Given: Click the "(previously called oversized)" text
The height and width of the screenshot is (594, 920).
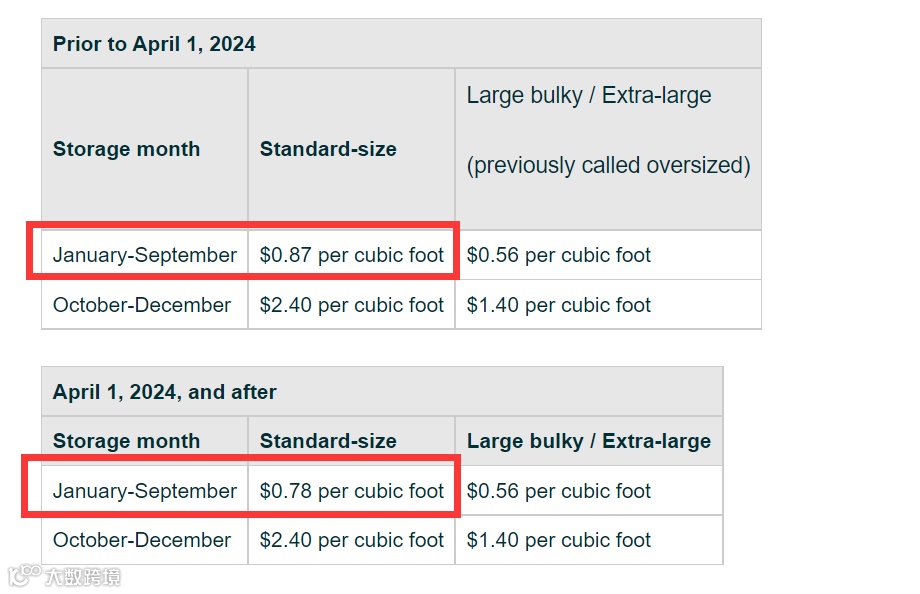Looking at the screenshot, I should pyautogui.click(x=608, y=165).
